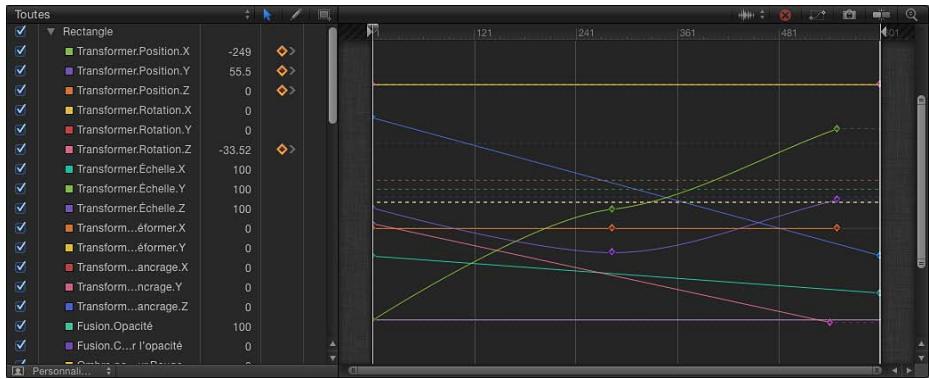Click the green Position.X color swatch

point(69,52)
